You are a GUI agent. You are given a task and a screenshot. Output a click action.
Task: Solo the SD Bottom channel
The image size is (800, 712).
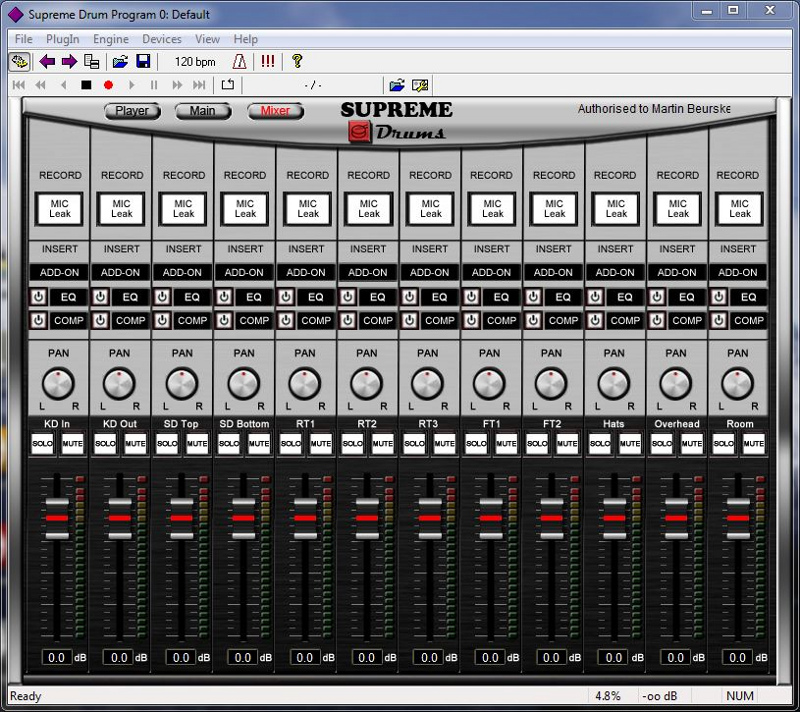coord(229,443)
